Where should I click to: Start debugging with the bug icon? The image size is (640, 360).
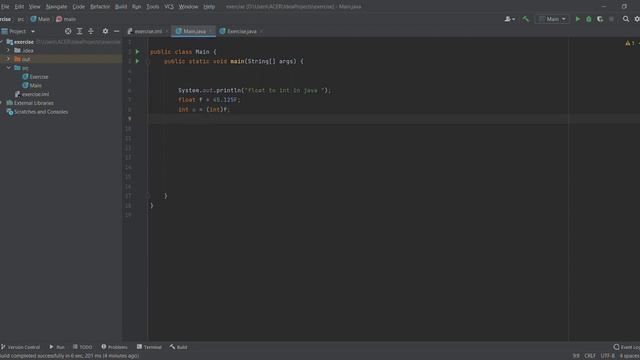click(589, 19)
